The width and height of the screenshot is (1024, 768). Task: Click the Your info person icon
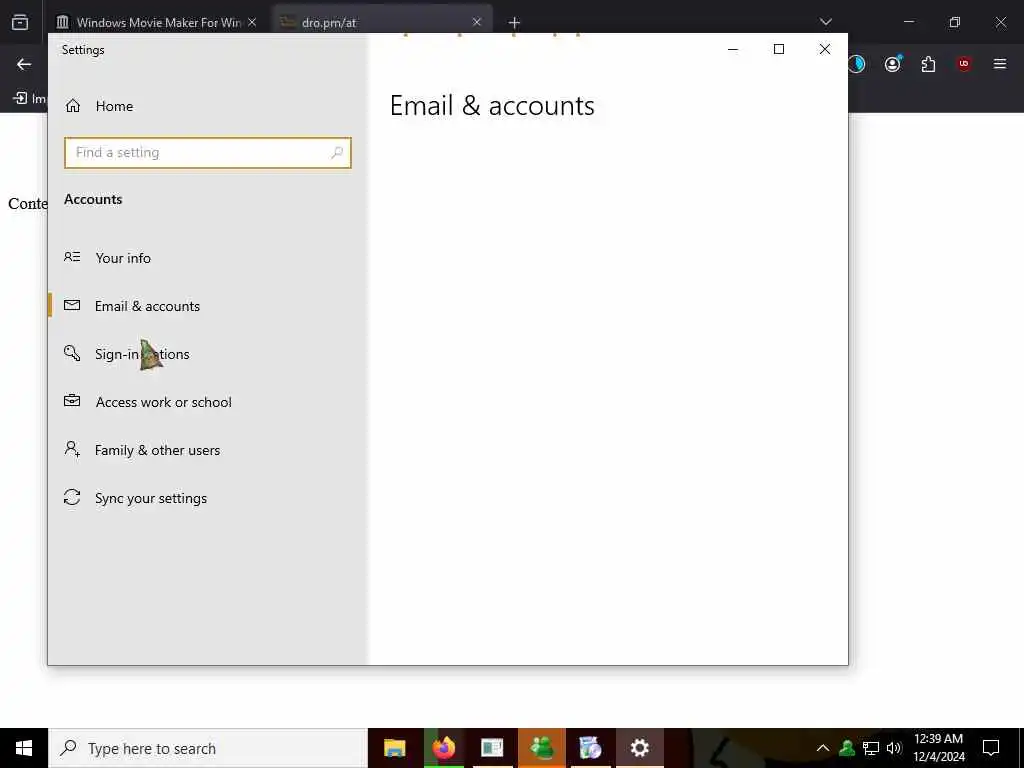(72, 257)
